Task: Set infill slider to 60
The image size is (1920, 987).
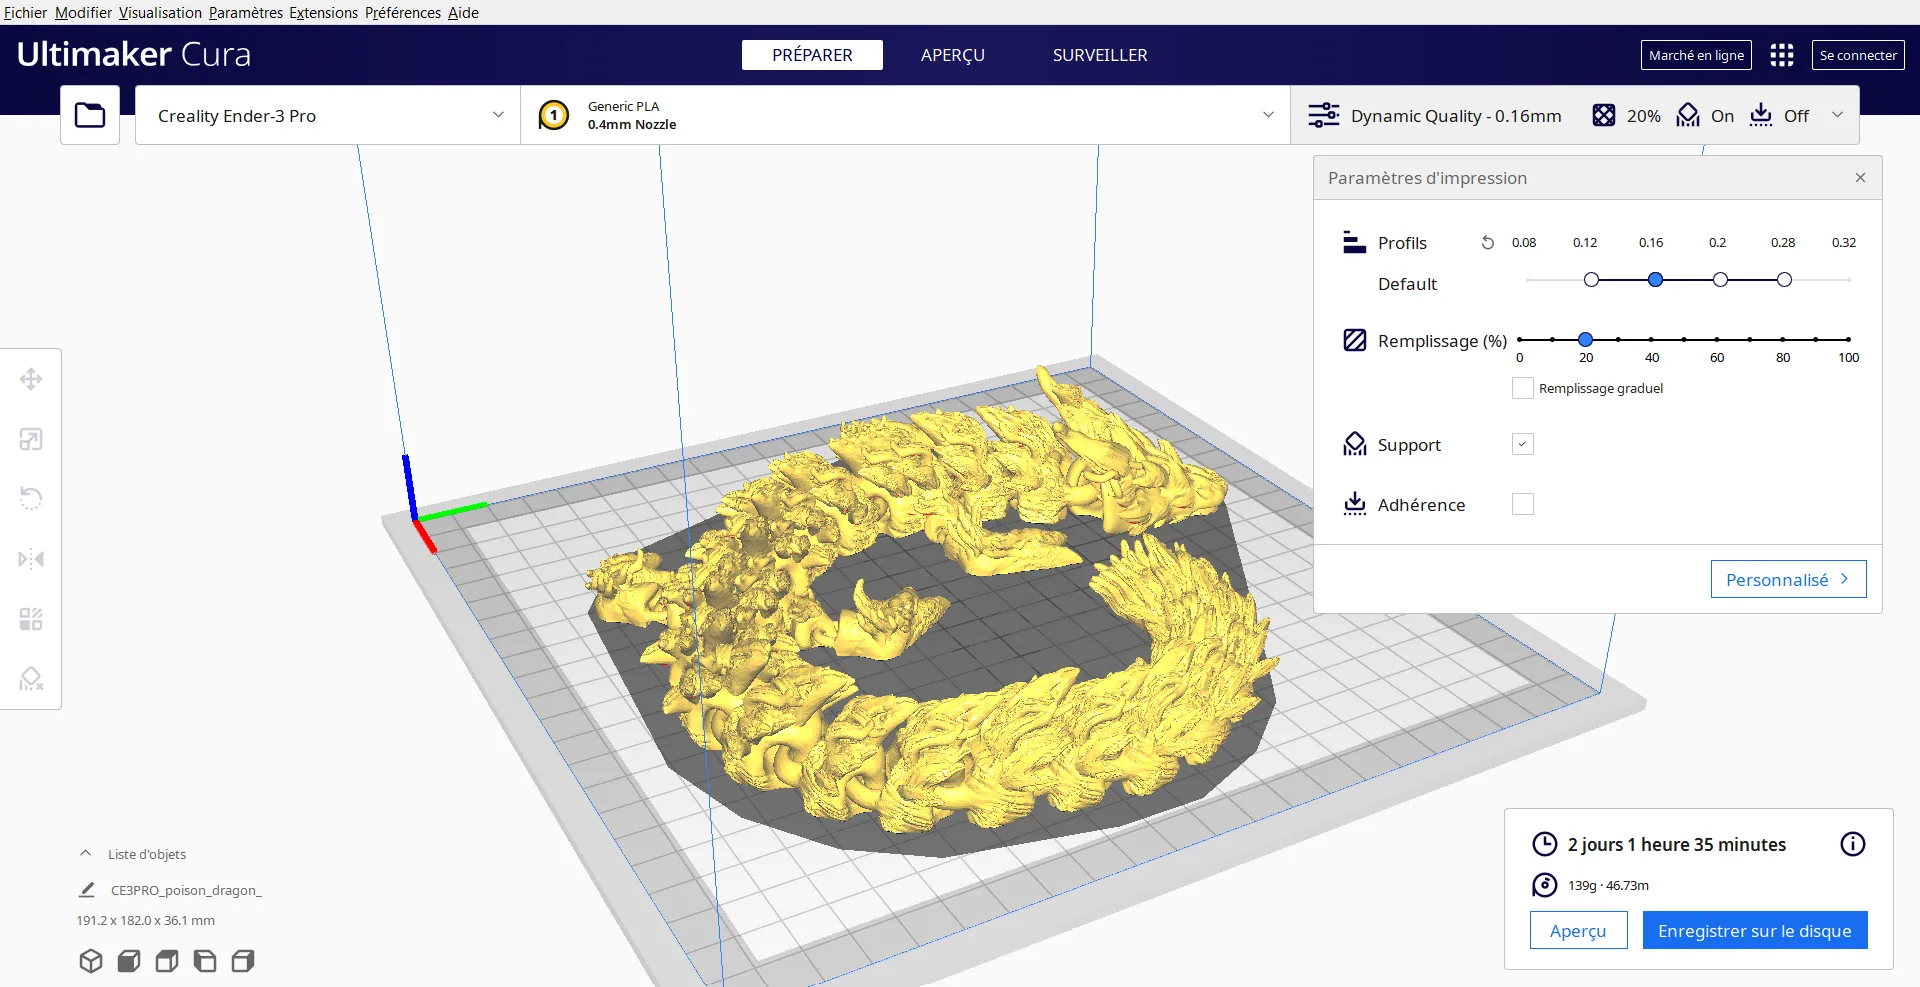Action: click(x=1717, y=340)
